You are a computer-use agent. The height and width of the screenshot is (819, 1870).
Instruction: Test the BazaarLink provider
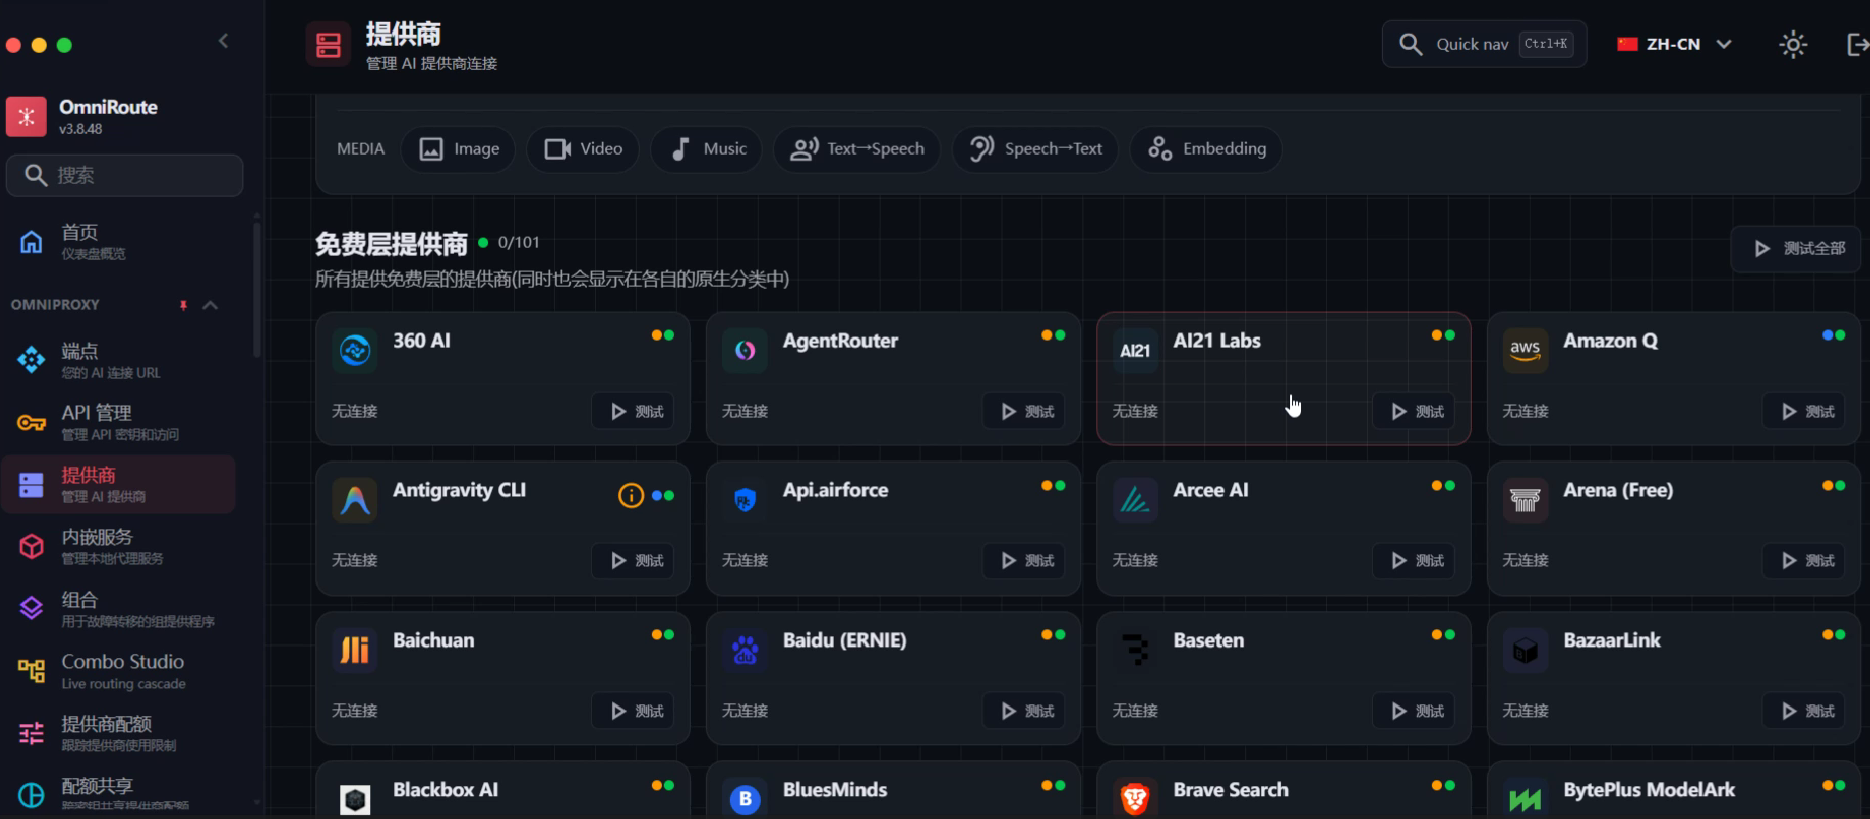pyautogui.click(x=1806, y=711)
